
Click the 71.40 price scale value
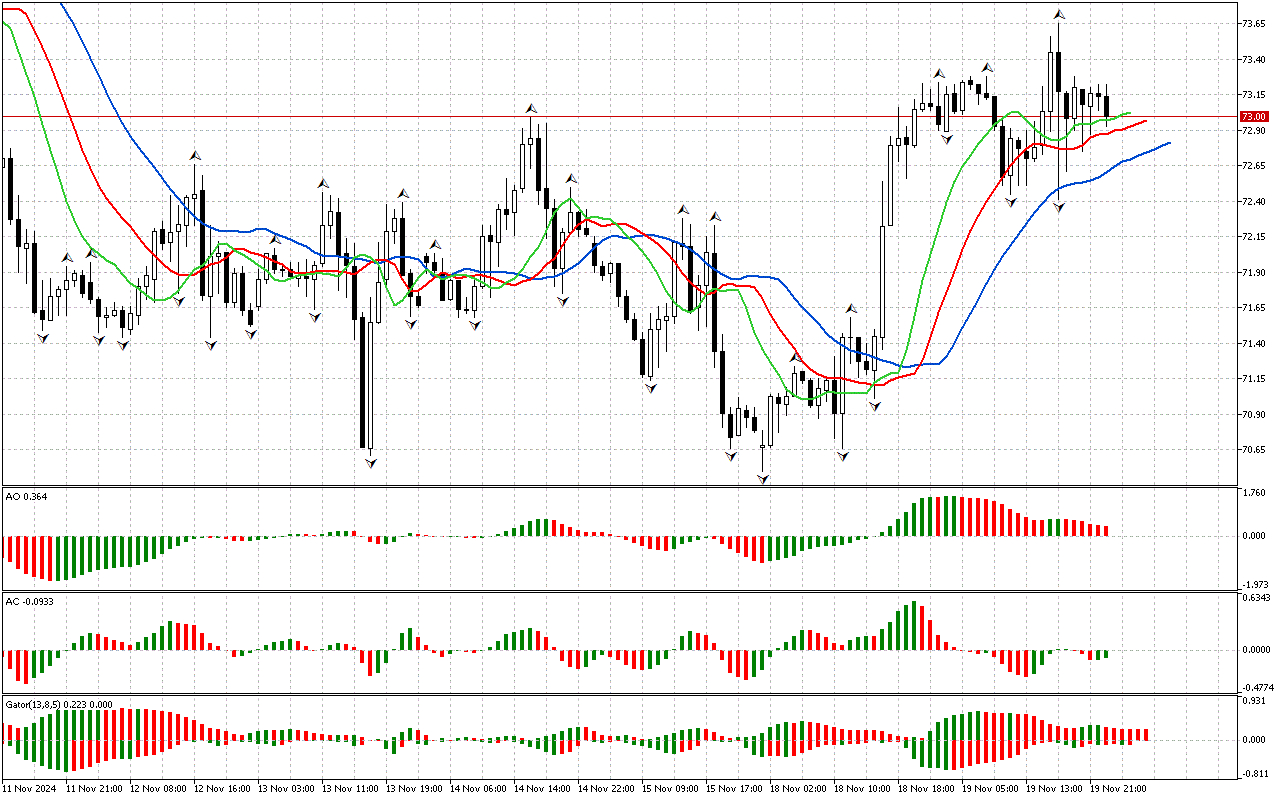click(x=1254, y=344)
